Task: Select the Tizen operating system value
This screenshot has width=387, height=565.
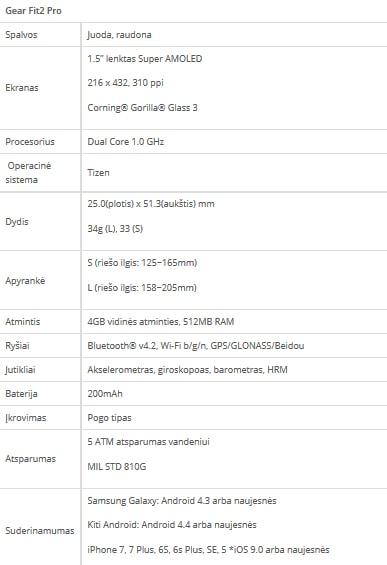Action: (x=98, y=173)
